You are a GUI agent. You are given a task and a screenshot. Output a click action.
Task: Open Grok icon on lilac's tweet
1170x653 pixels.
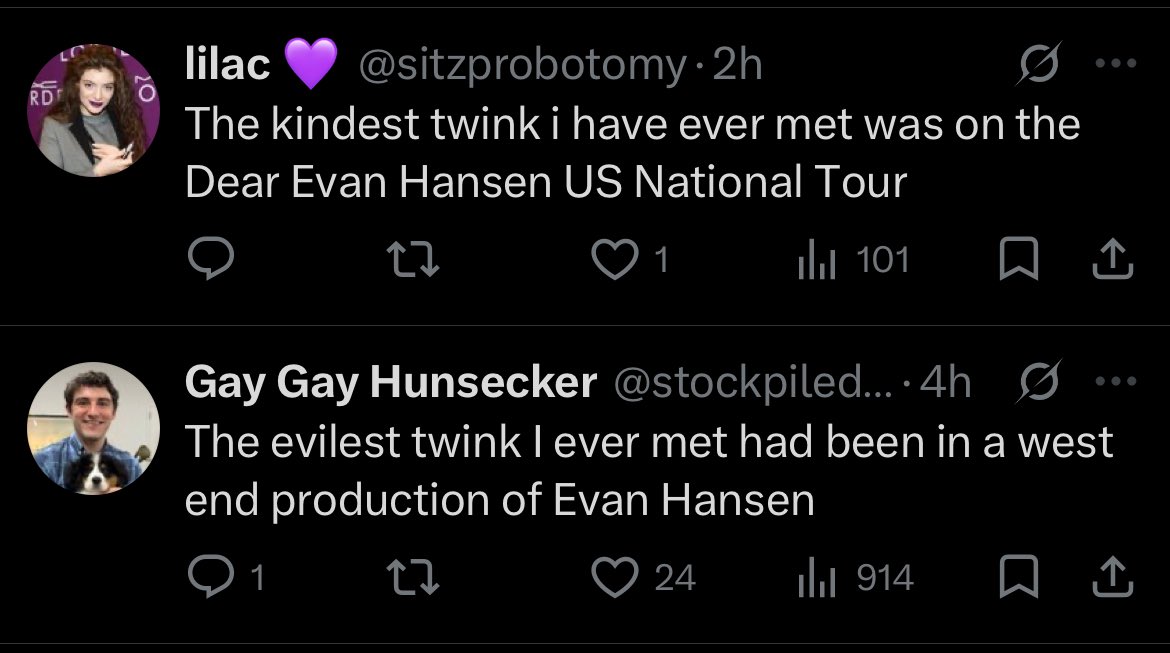pos(1039,63)
